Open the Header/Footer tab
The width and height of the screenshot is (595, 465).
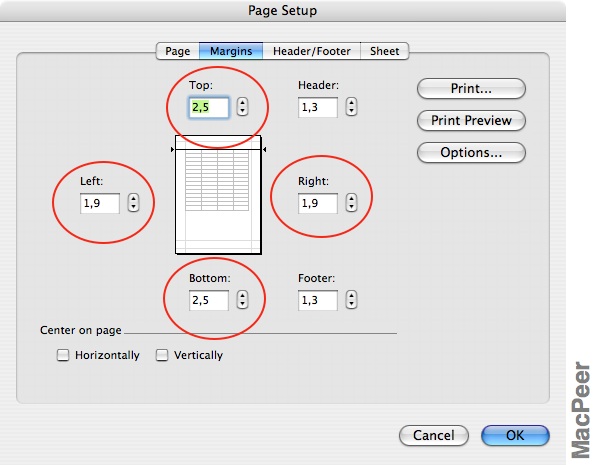(312, 51)
